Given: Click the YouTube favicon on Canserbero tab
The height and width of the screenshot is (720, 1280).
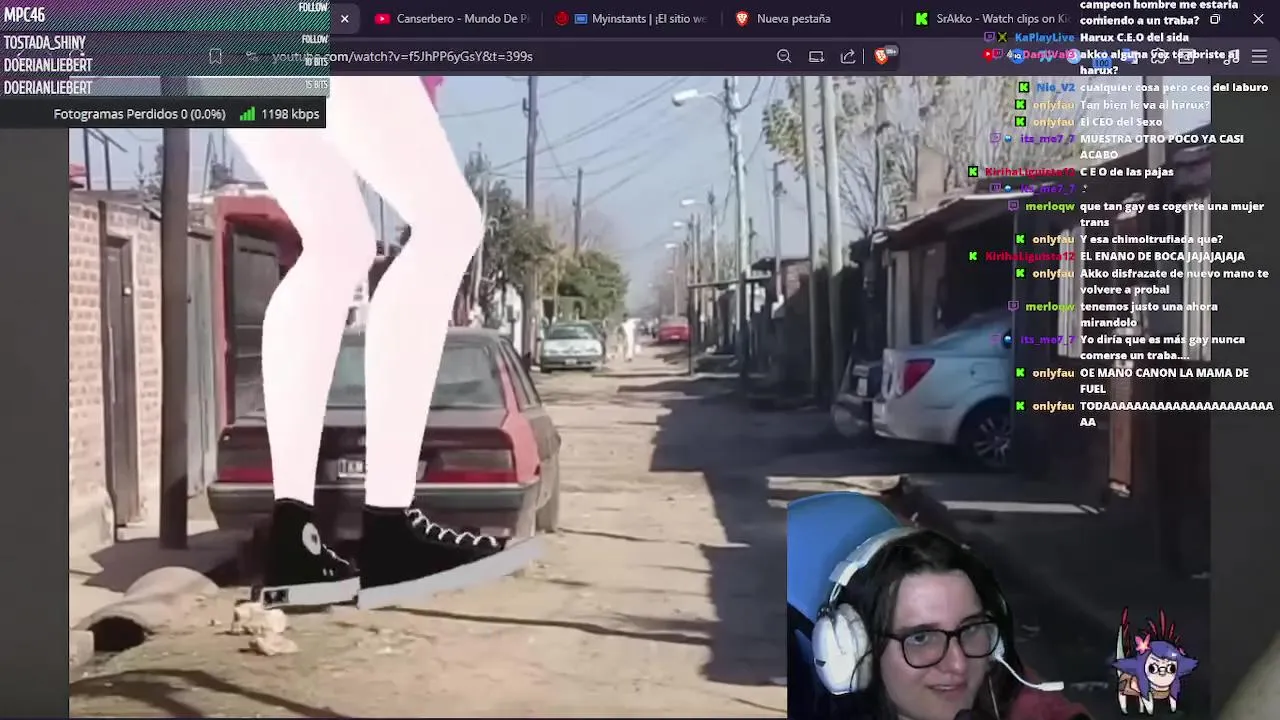Looking at the screenshot, I should (382, 18).
